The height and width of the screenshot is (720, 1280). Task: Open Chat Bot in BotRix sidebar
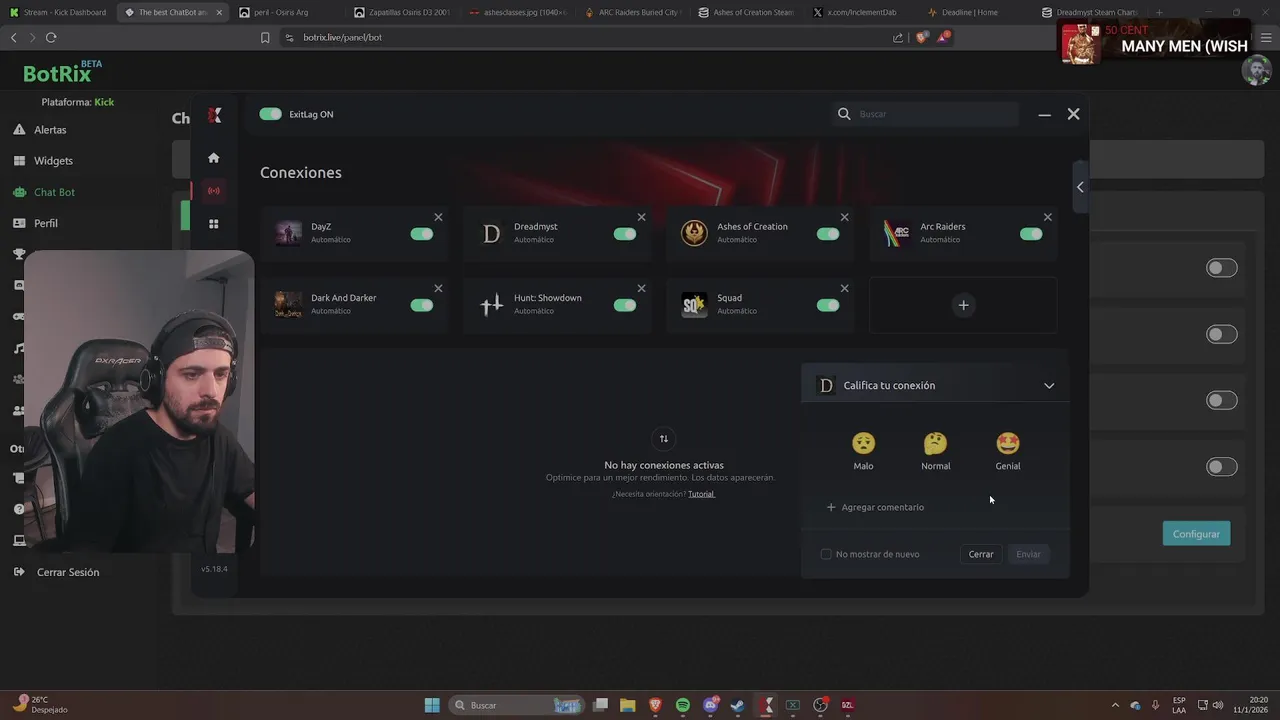point(54,192)
